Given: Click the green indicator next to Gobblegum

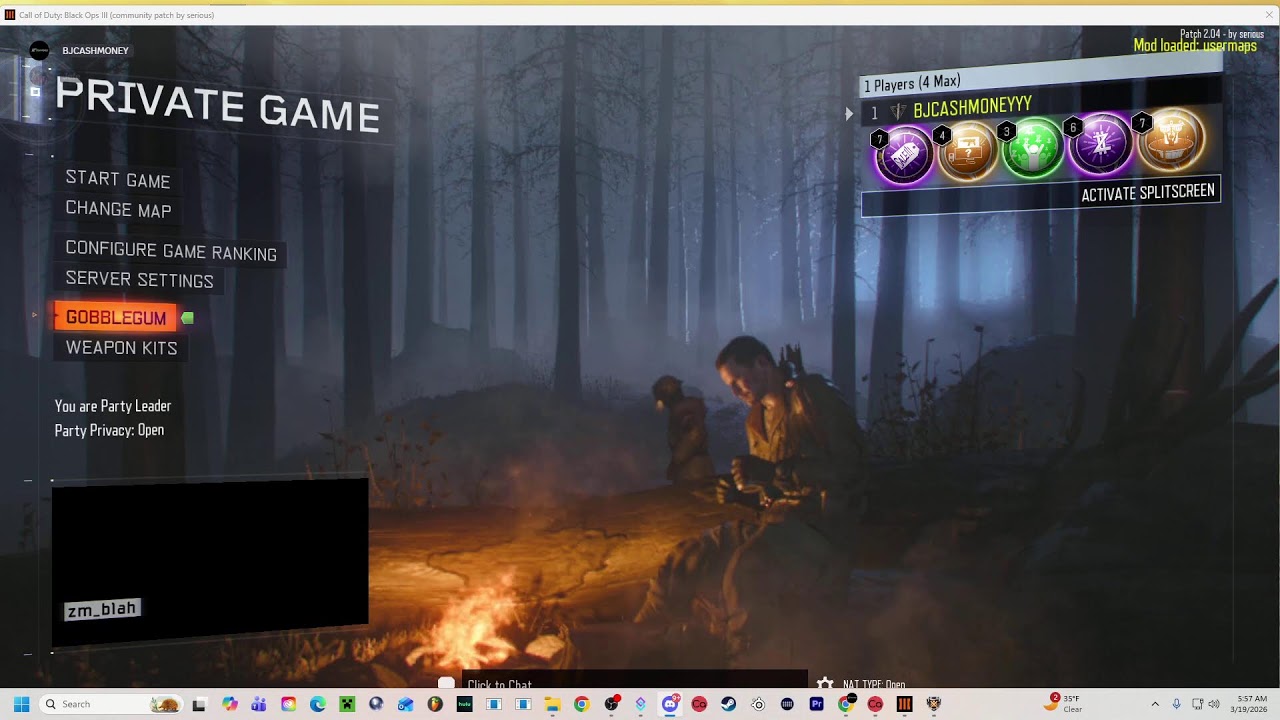Looking at the screenshot, I should (x=187, y=318).
